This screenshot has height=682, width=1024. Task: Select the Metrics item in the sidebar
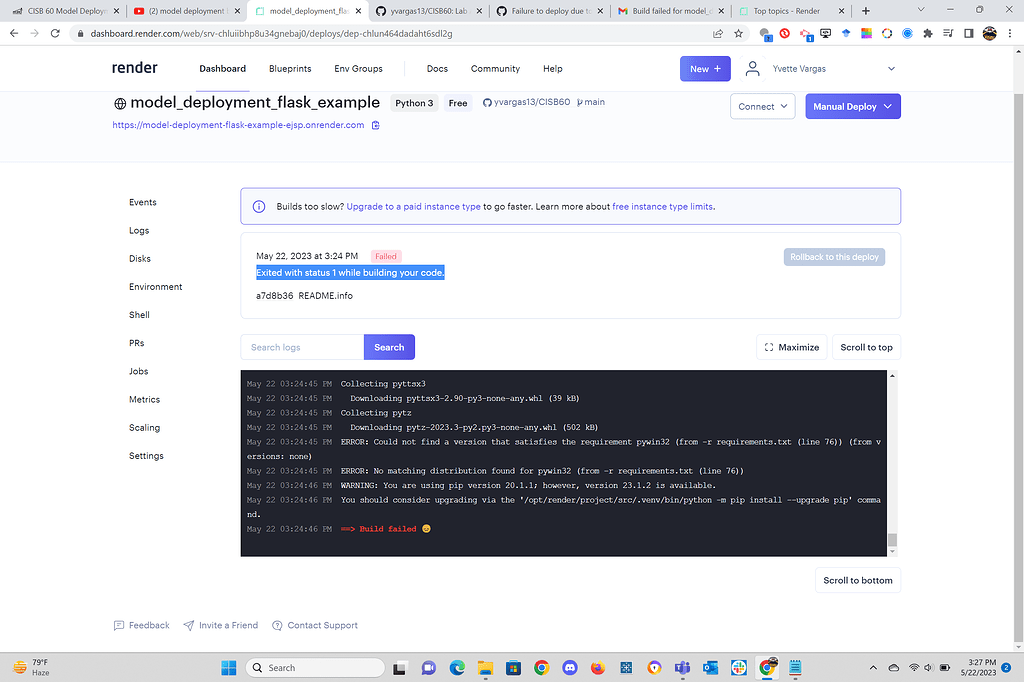pos(147,399)
